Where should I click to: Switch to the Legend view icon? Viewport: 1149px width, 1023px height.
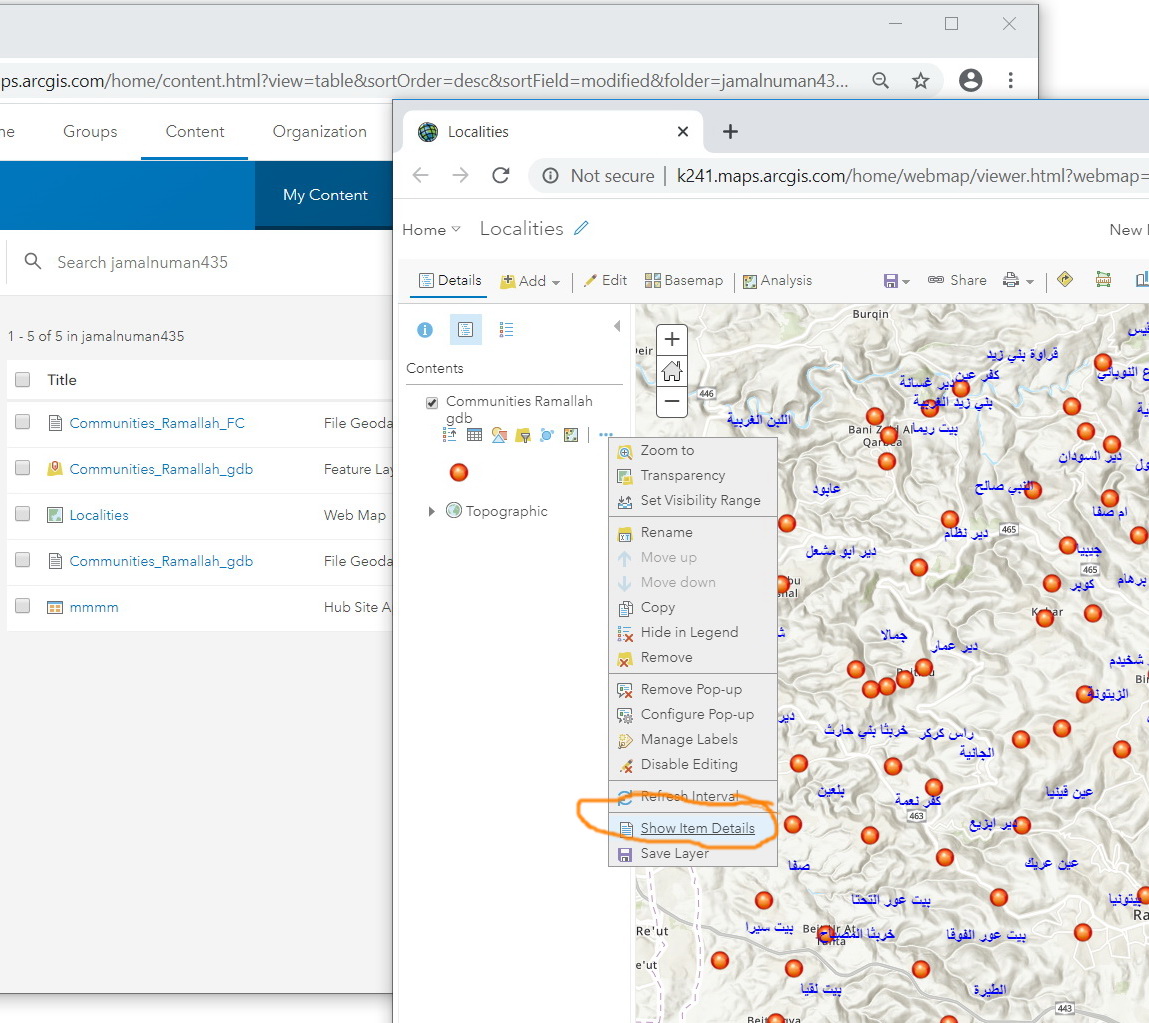coord(507,329)
